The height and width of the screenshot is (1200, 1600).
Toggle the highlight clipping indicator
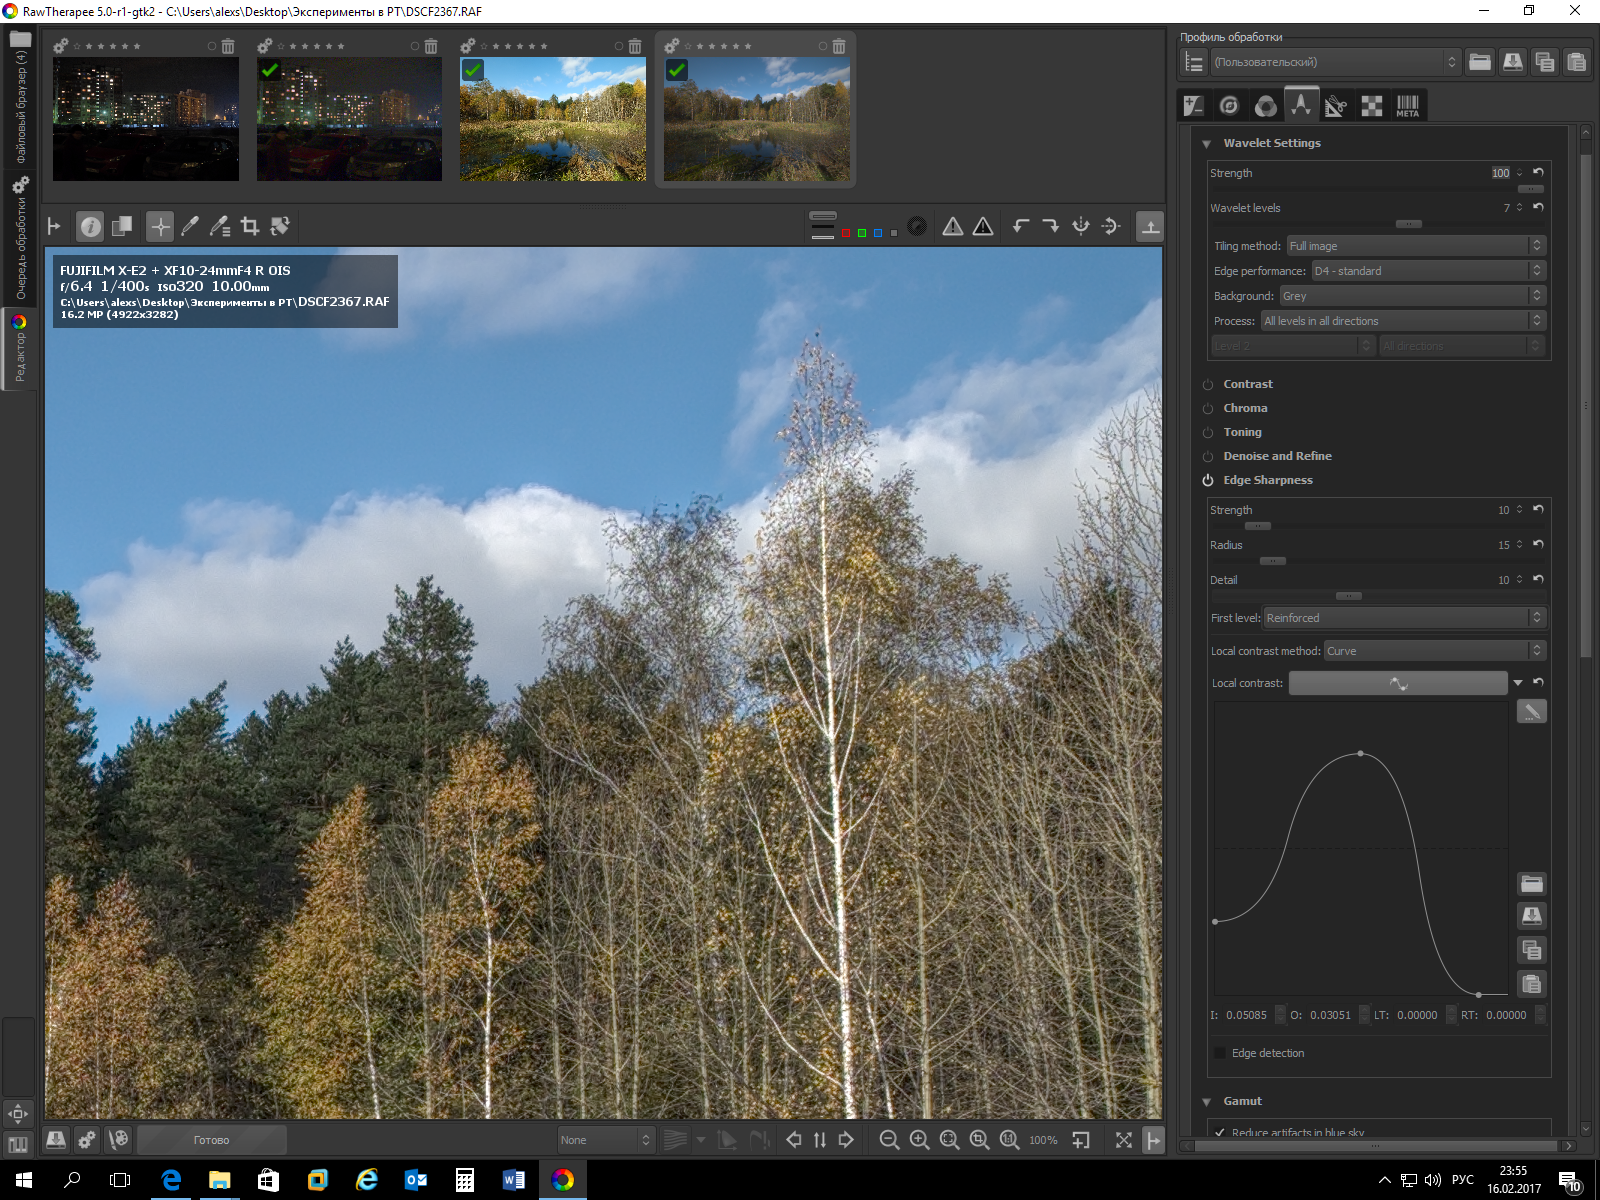pos(984,227)
